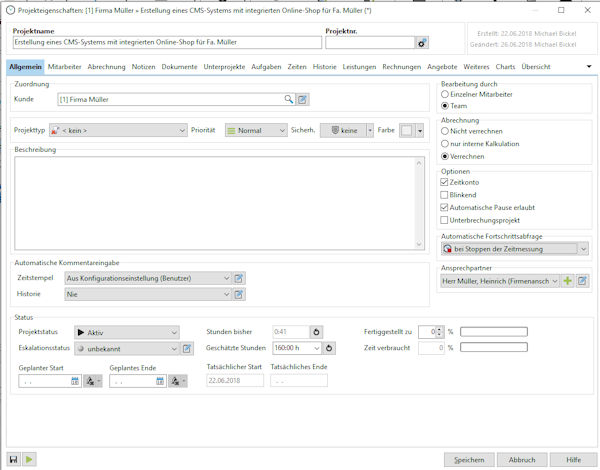The image size is (600, 470).
Task: Click the save disk icon at bottom left
Action: coord(13,459)
